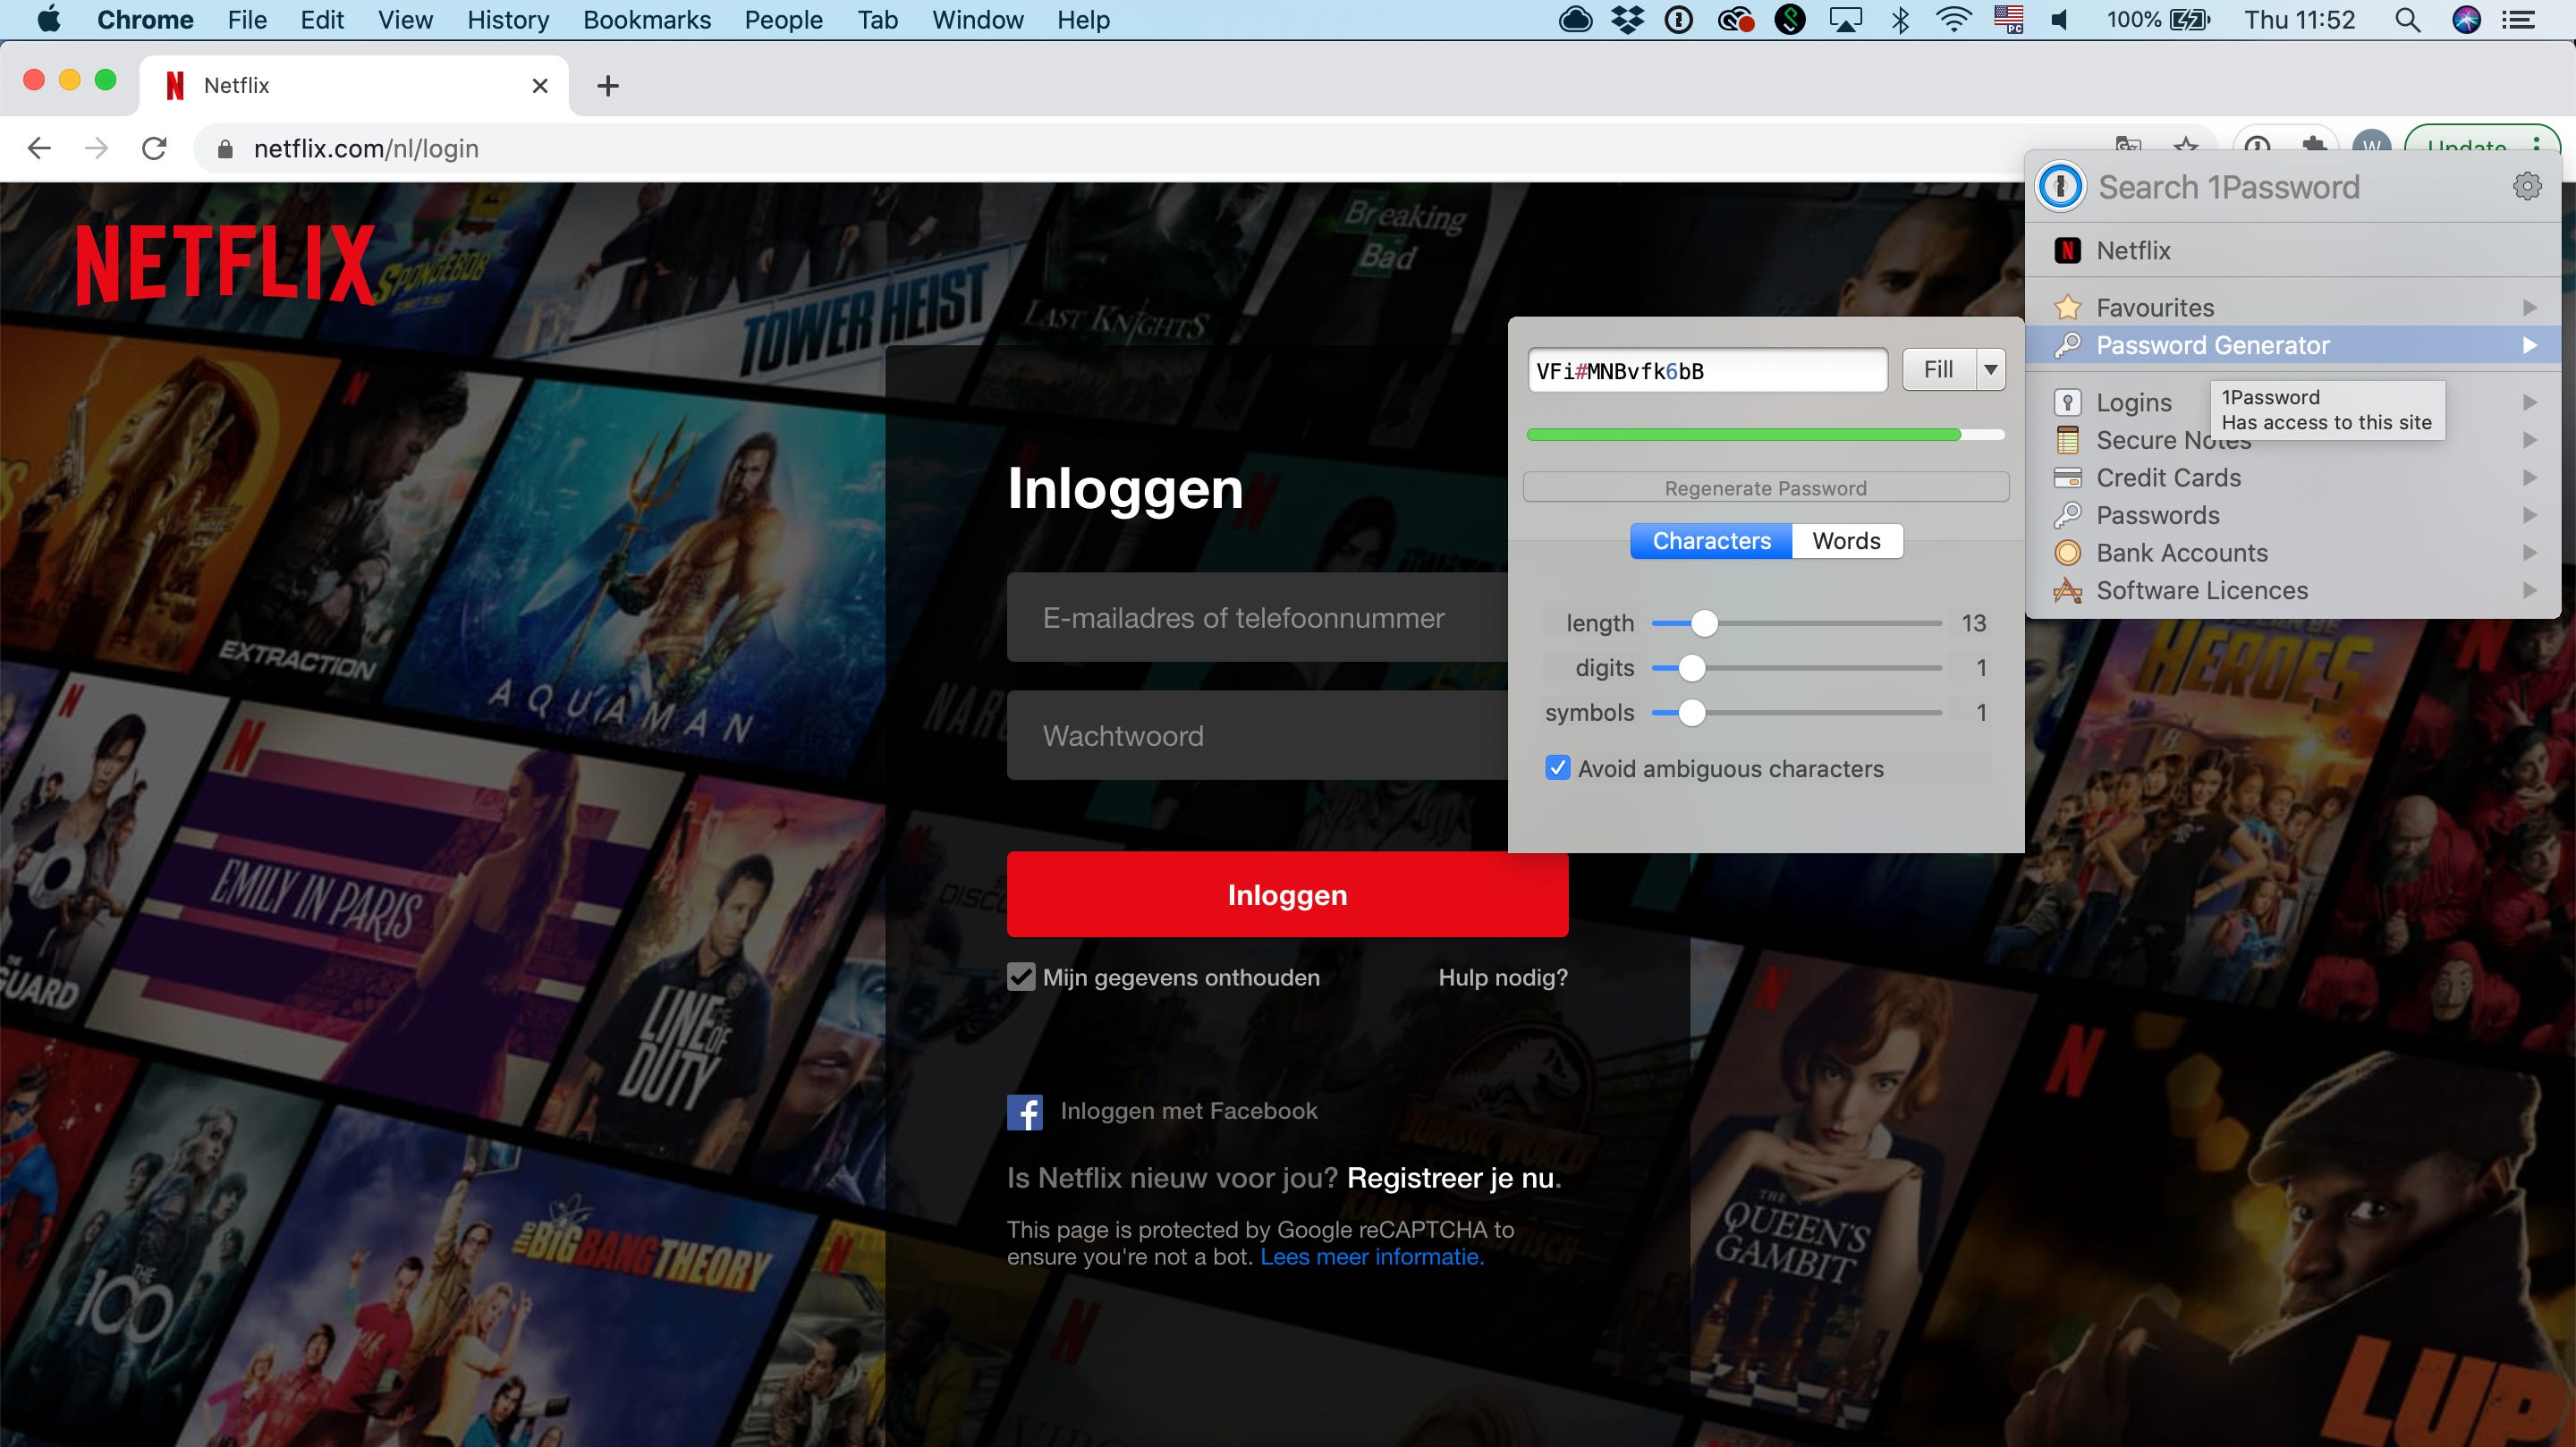The width and height of the screenshot is (2576, 1447).
Task: Select the Netflix item in 1Password
Action: [2292, 250]
